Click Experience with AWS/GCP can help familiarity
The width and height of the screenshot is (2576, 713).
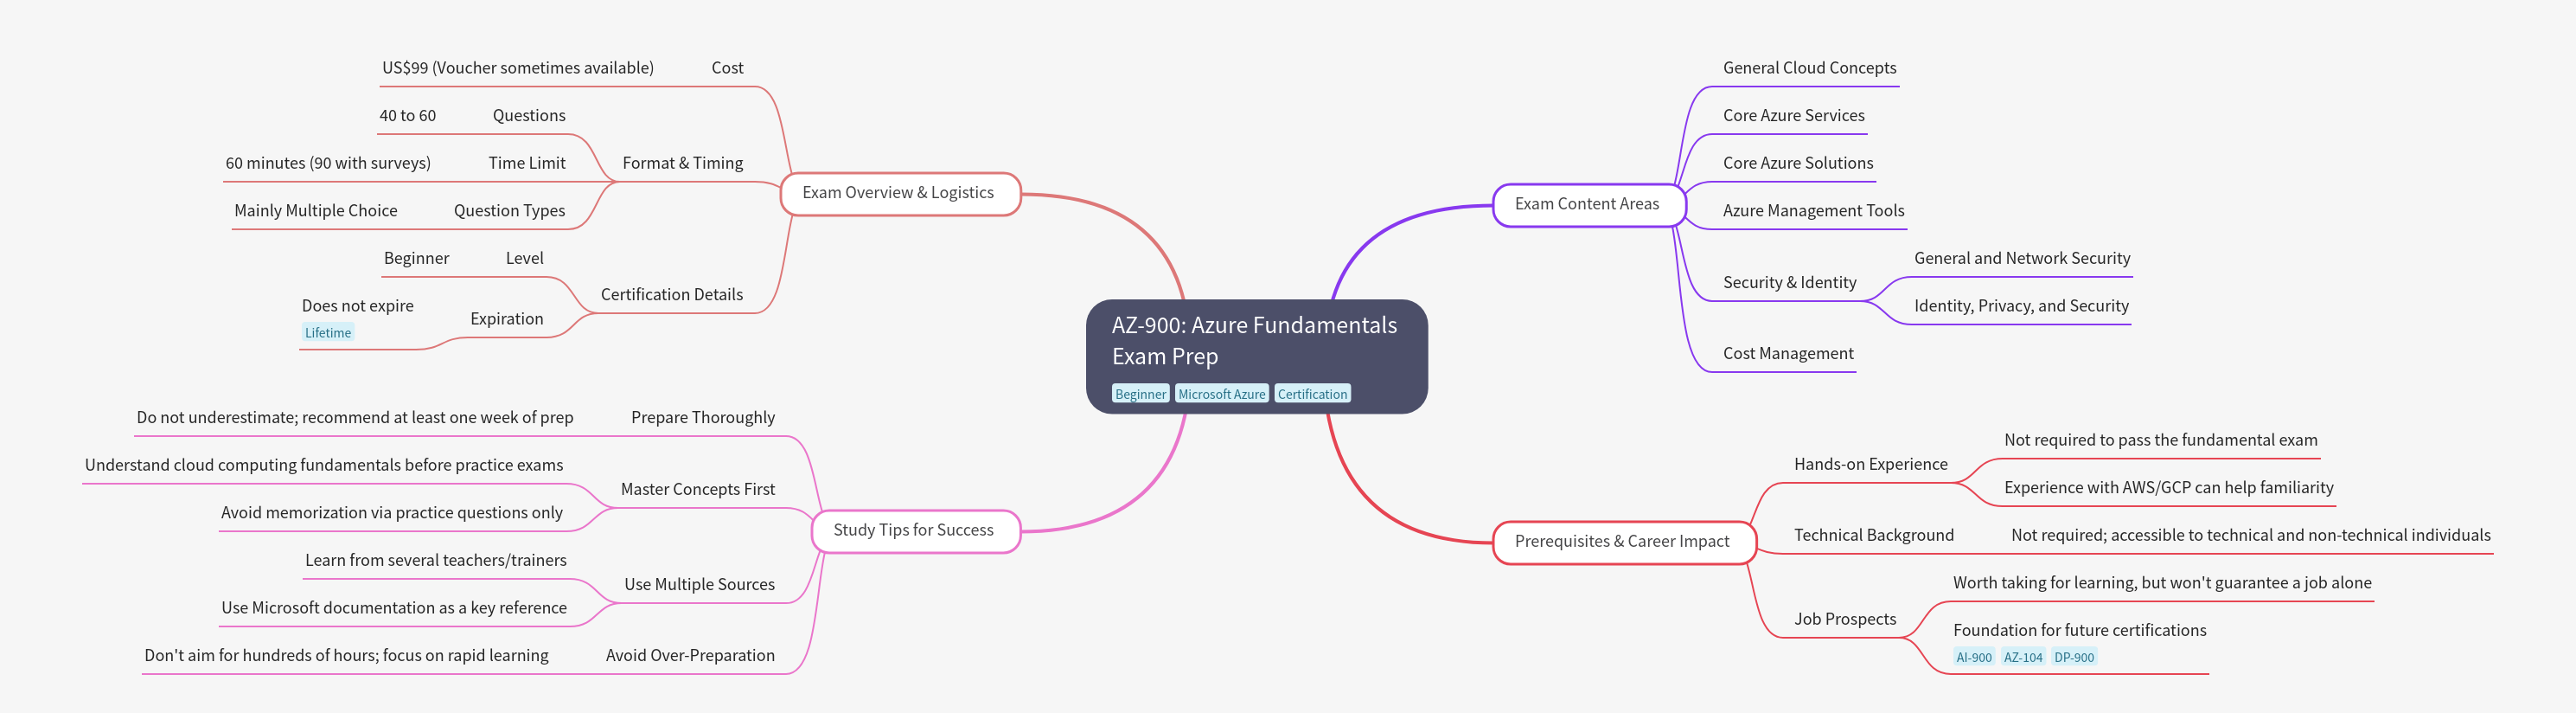2169,488
